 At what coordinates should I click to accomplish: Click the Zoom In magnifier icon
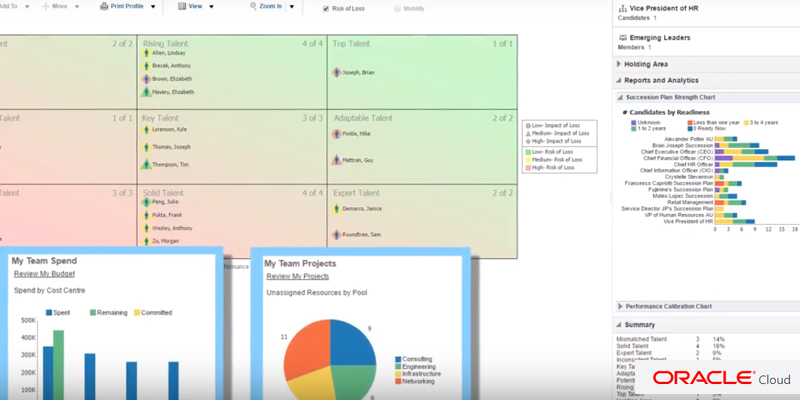click(250, 6)
